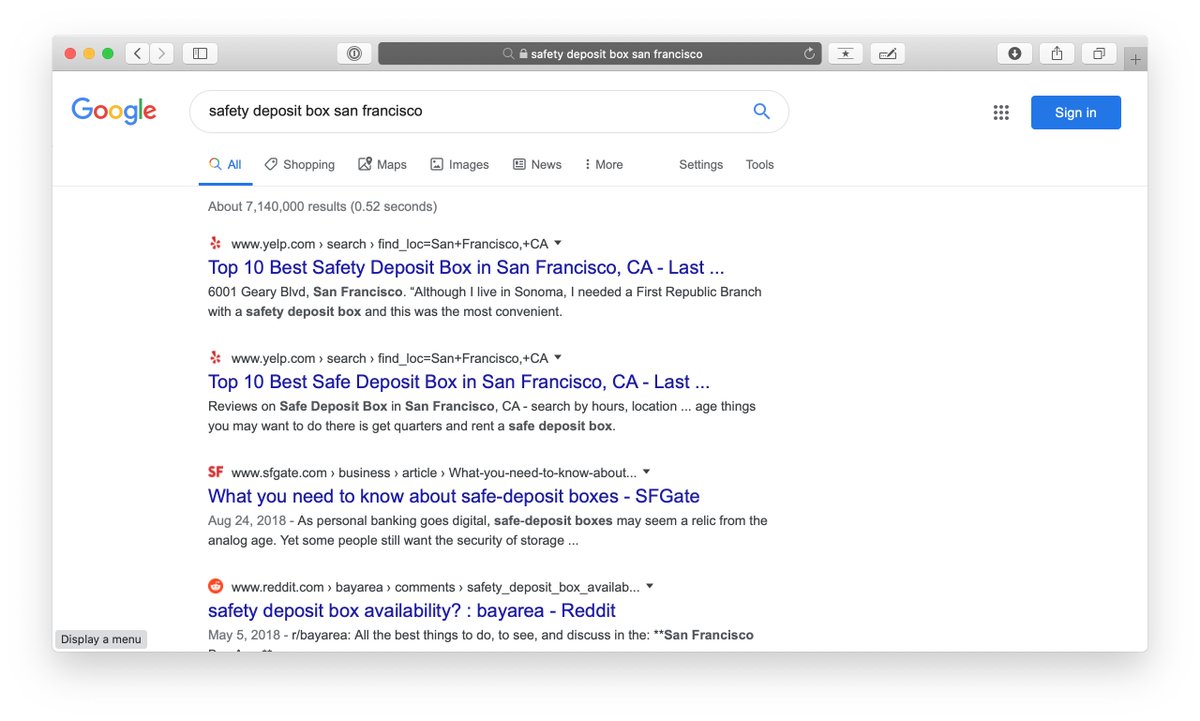Minimize the Safari window
The height and width of the screenshot is (721, 1200).
(x=90, y=53)
